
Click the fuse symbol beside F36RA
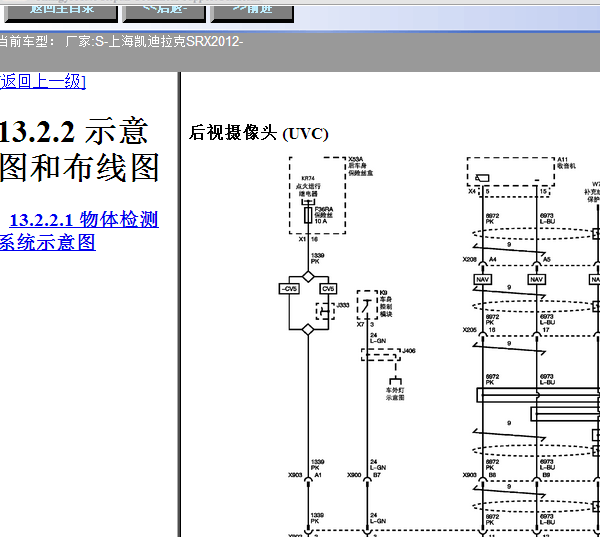[x=308, y=215]
